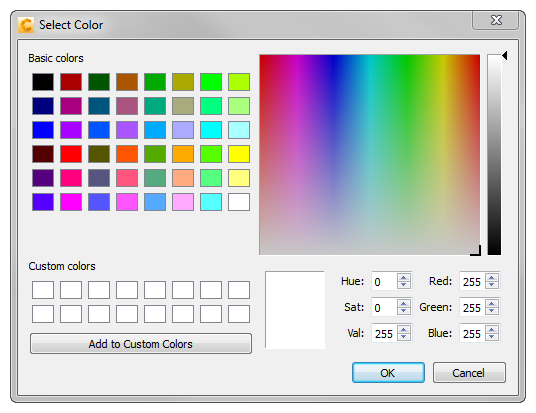Select the pale yellow swatch in fifth row
The width and height of the screenshot is (536, 413).
coord(239,178)
